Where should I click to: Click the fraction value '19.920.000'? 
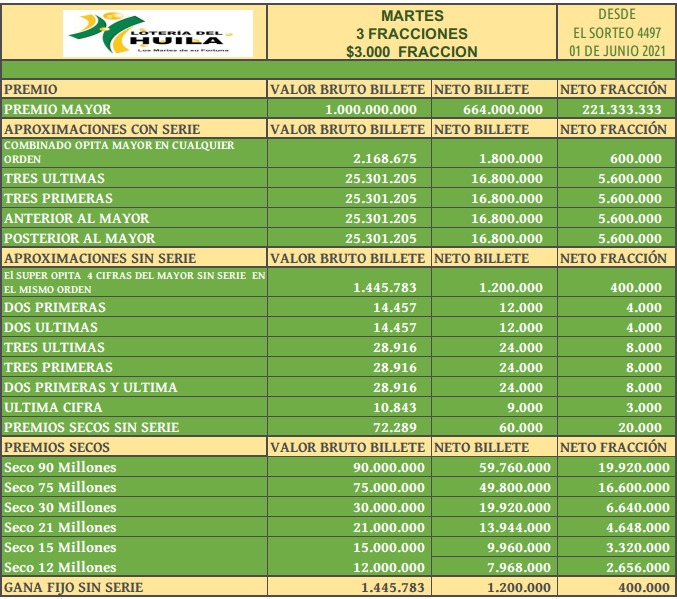point(634,467)
